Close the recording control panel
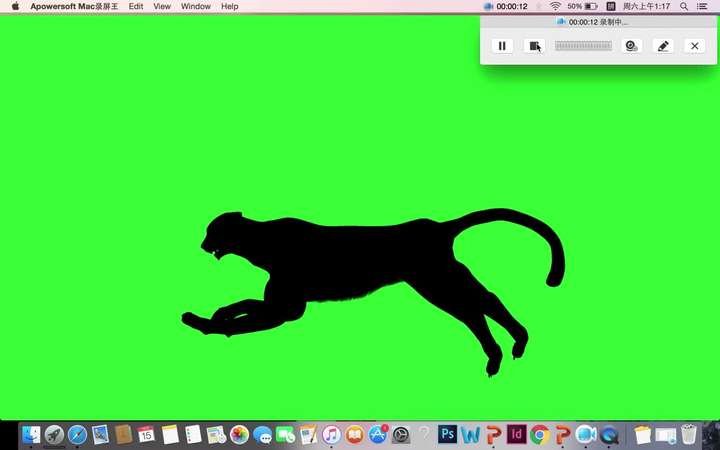Viewport: 720px width, 450px height. pos(694,46)
